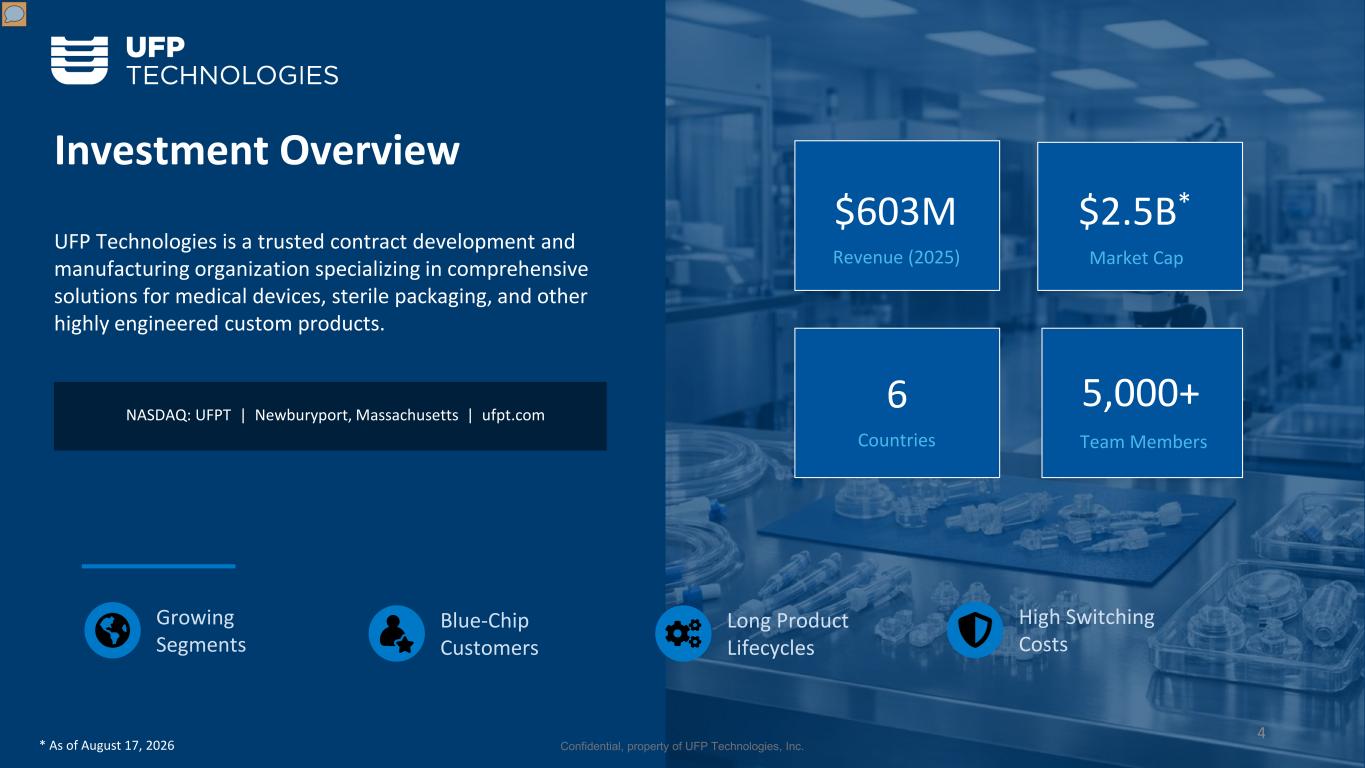
Task: Click the 6 Countries stat card
Action: tap(897, 403)
